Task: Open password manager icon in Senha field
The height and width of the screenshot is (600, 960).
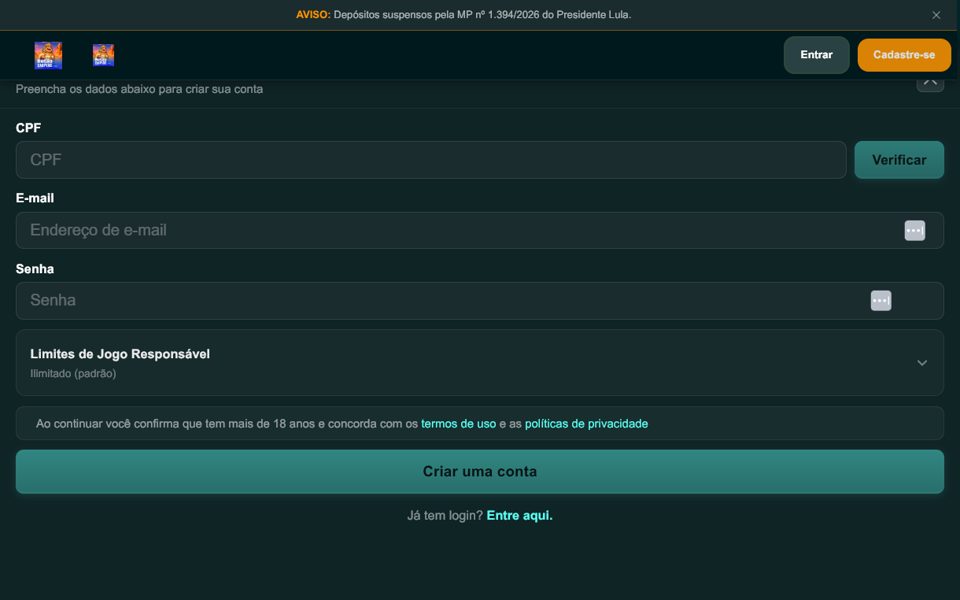Action: (x=881, y=301)
